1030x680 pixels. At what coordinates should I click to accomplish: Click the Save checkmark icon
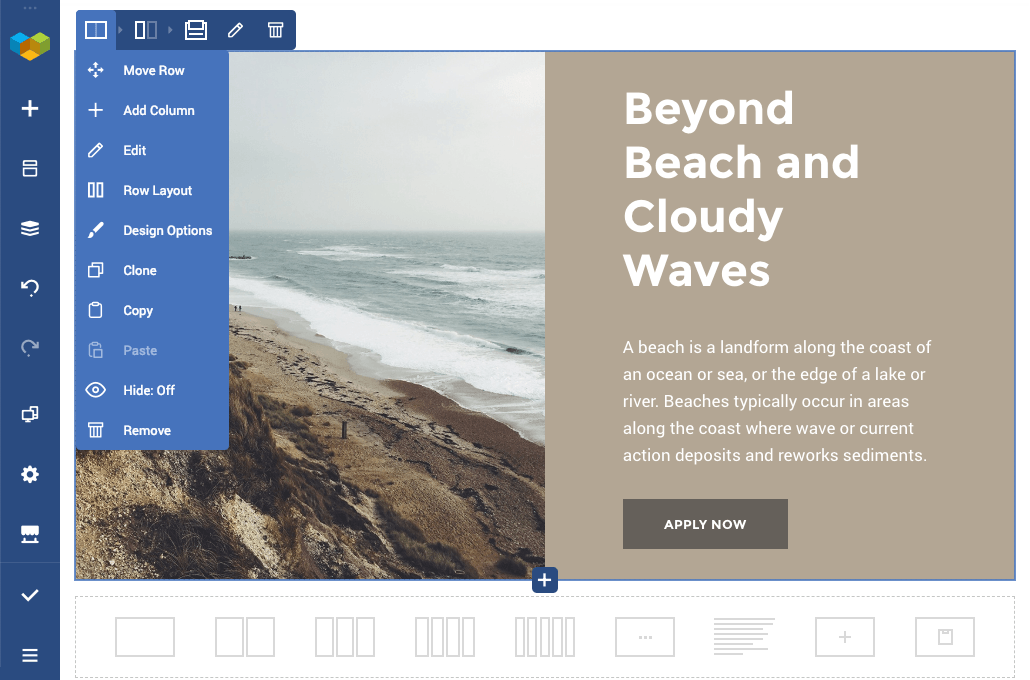[x=30, y=595]
